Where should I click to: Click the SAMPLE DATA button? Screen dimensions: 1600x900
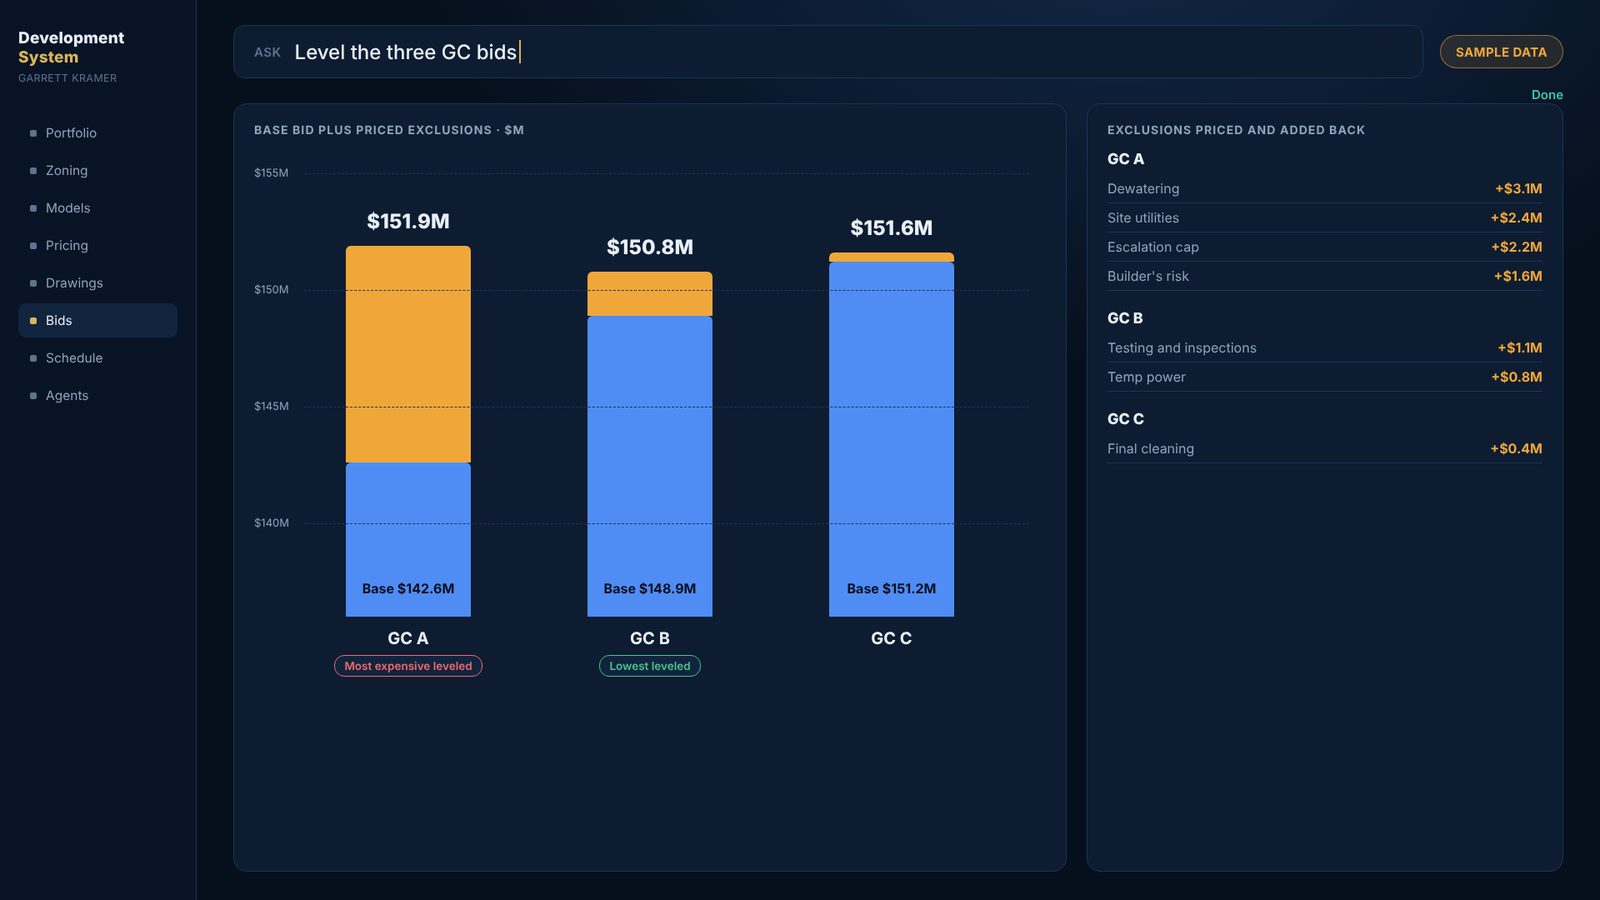tap(1501, 52)
